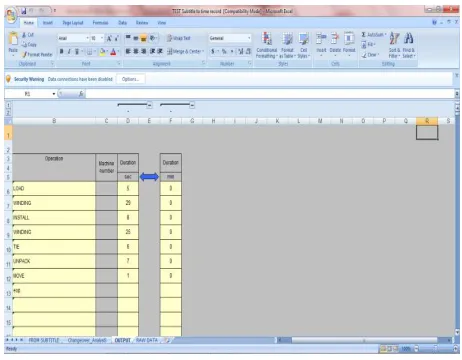462x360 pixels.
Task: Click the Increase Decimal button
Action: pos(241,51)
